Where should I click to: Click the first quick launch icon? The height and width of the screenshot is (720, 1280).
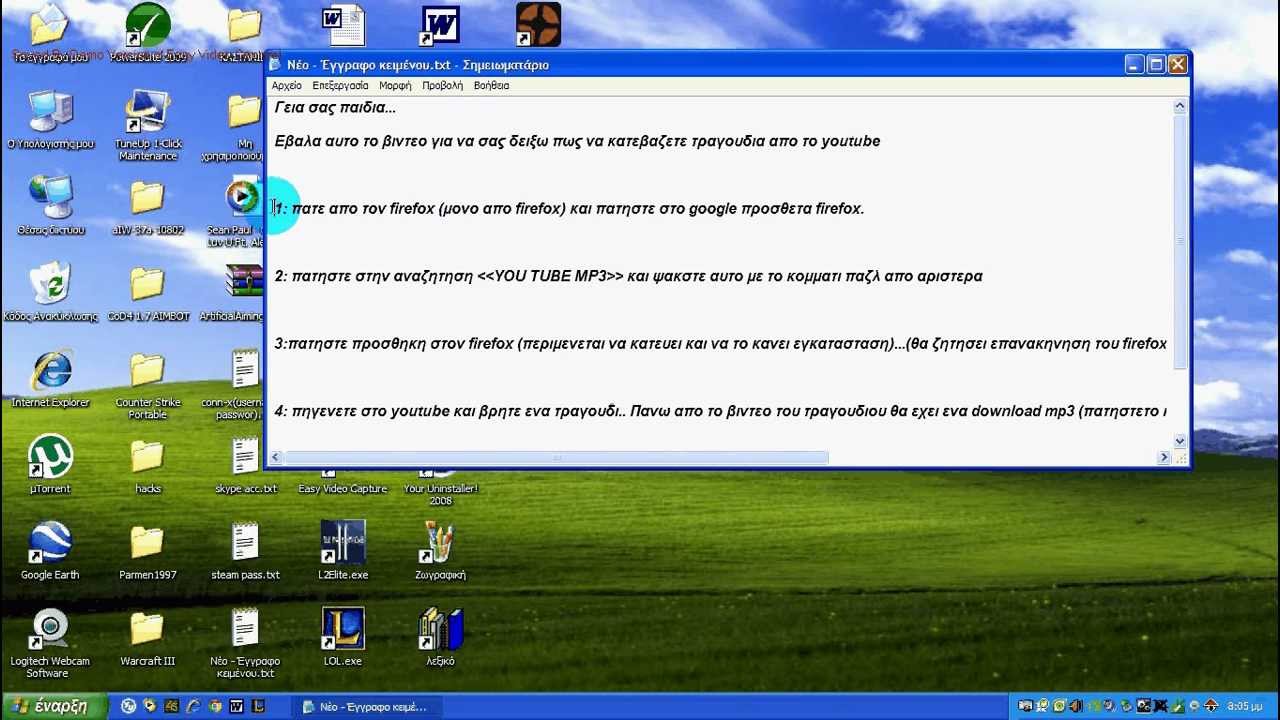tap(128, 706)
